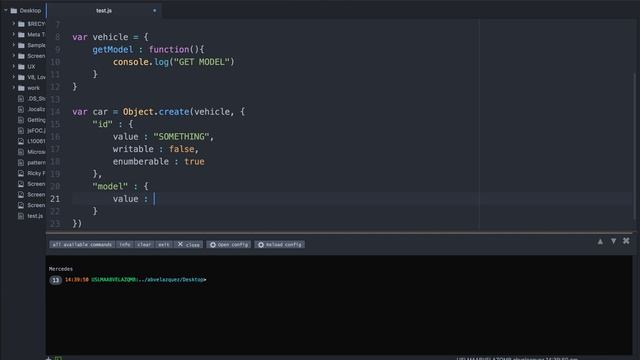Click the $RECY folder icon
Screen dimensions: 640x360
point(22,24)
